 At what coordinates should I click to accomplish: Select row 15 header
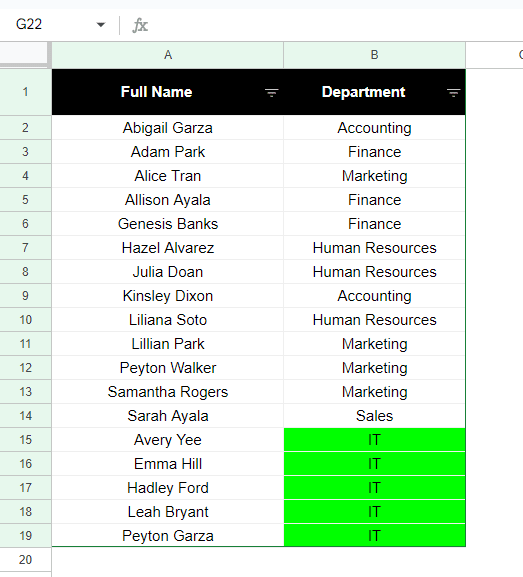pos(25,440)
